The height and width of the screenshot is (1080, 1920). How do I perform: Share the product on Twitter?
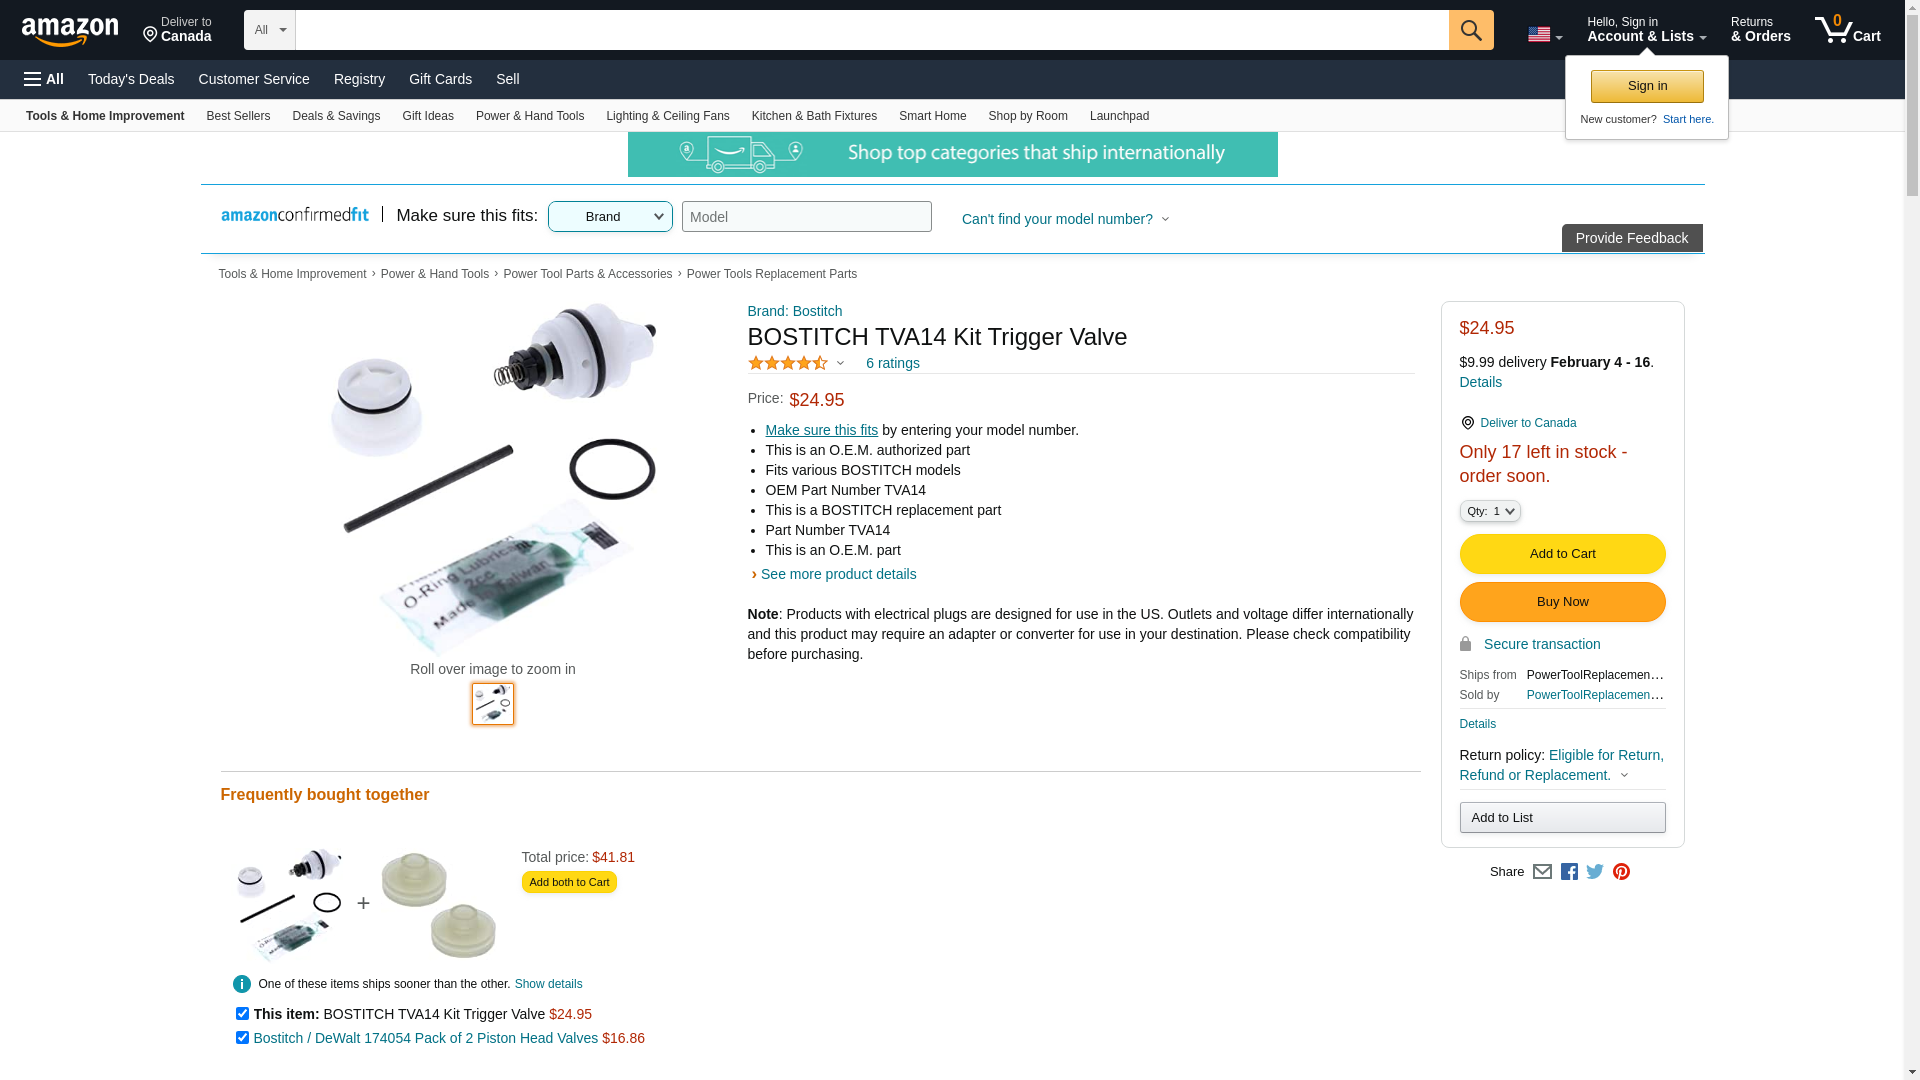(1595, 872)
